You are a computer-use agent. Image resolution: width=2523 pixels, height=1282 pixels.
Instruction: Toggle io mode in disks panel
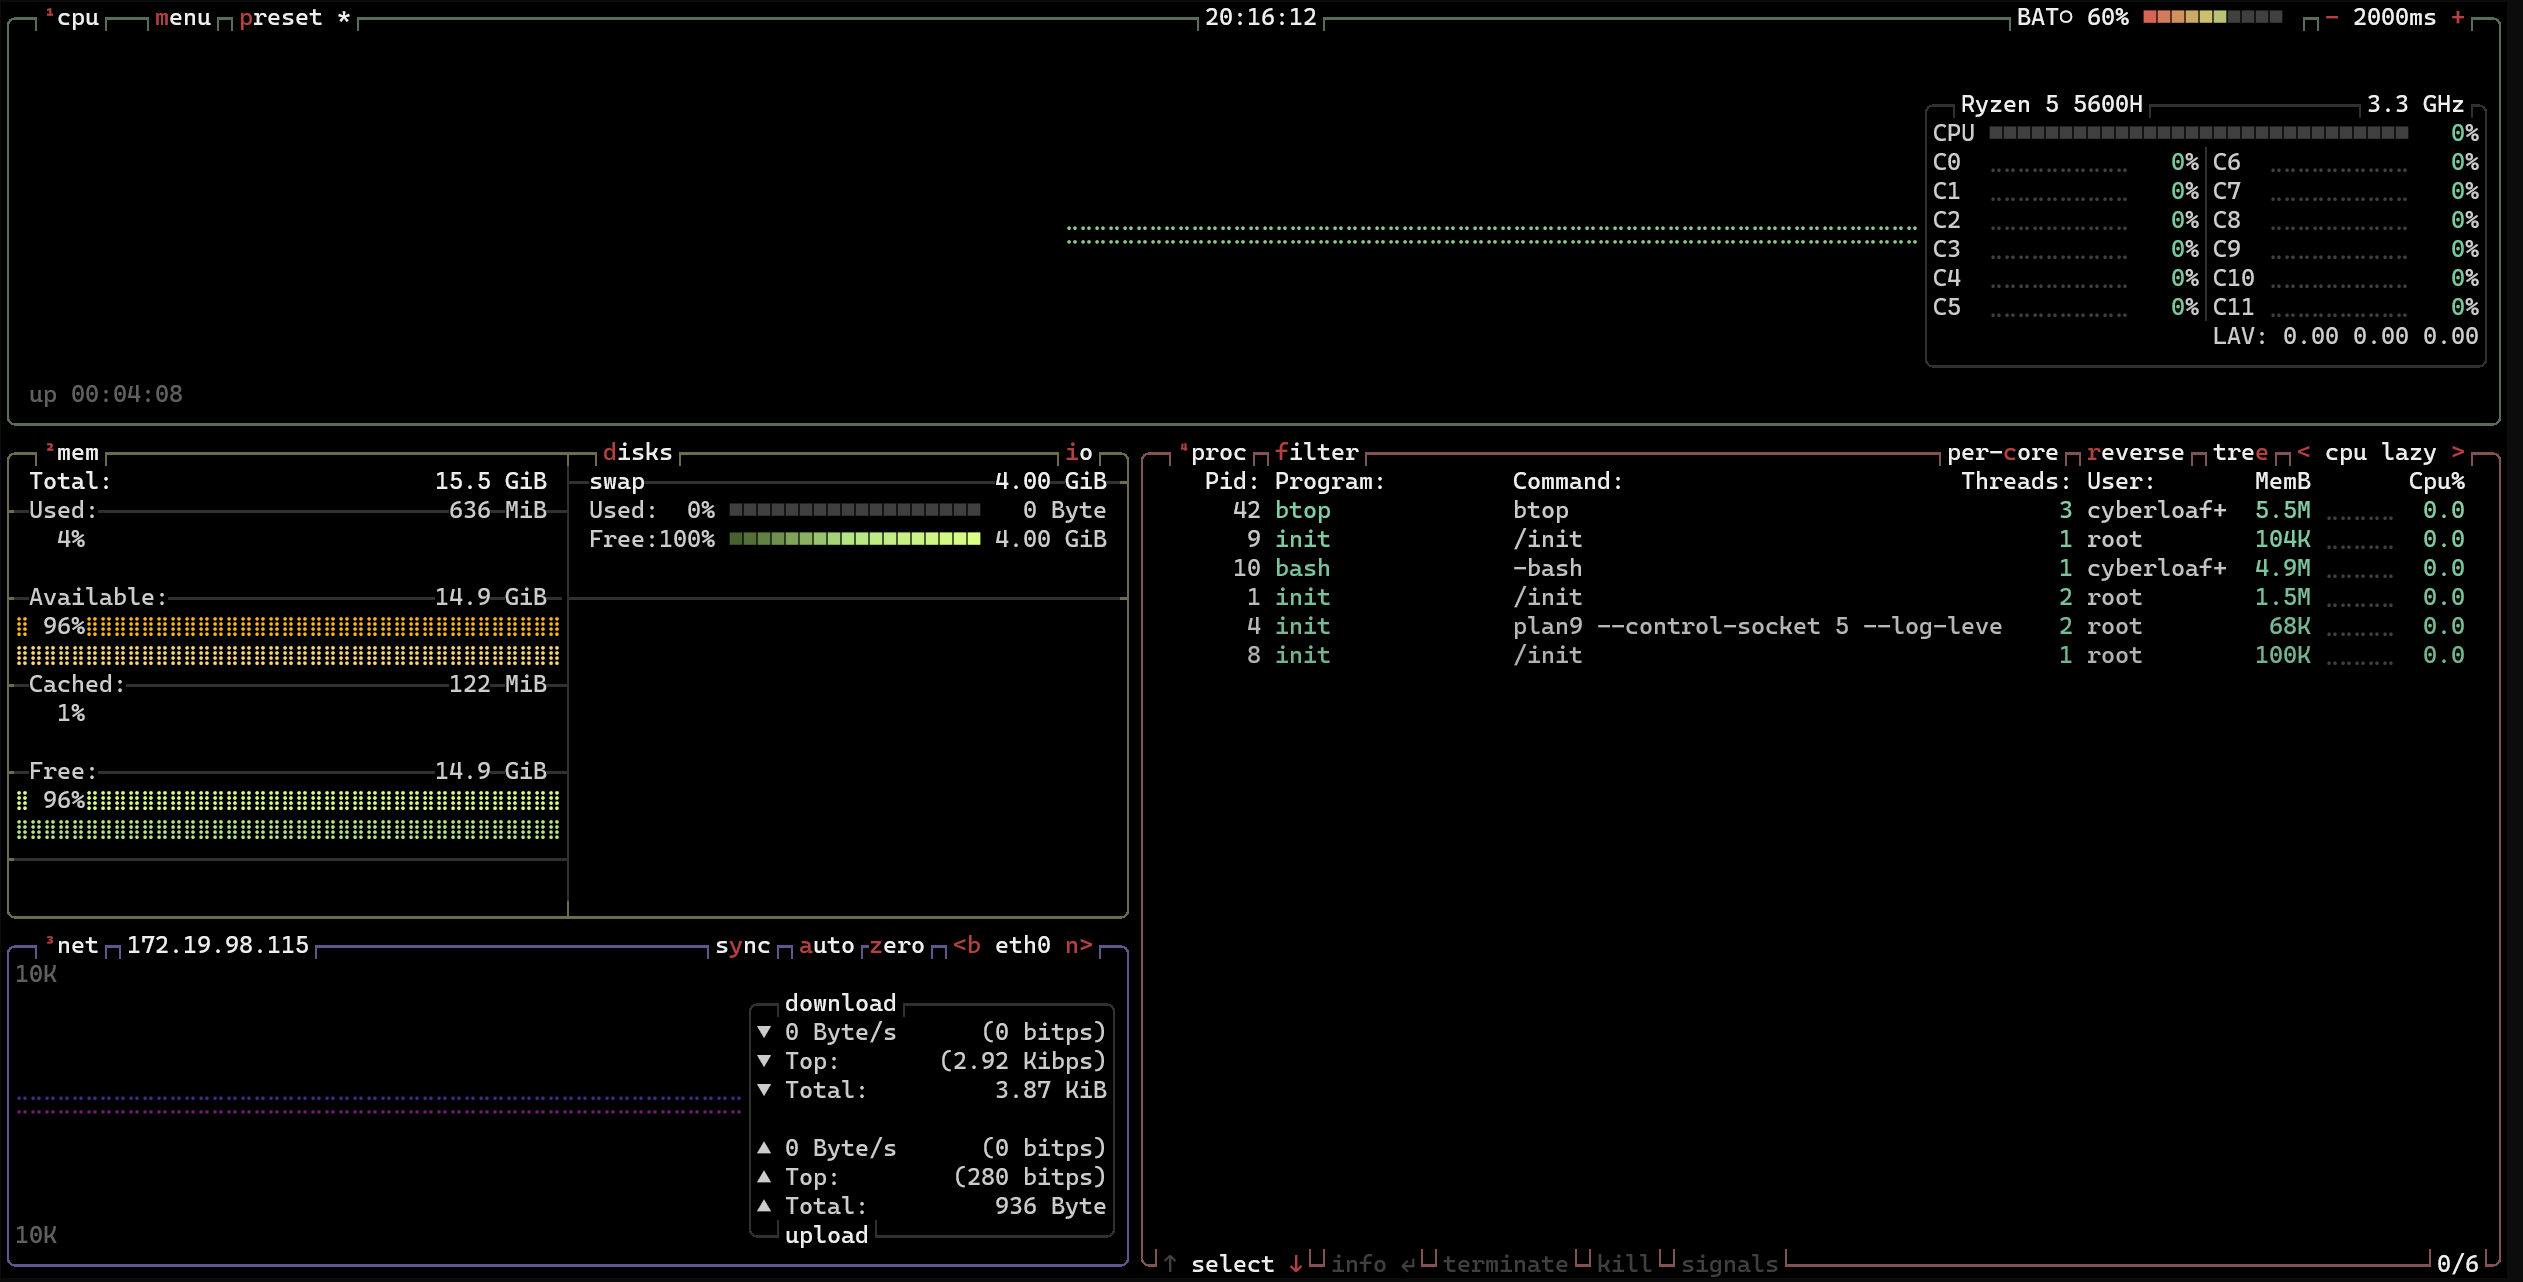click(1078, 453)
